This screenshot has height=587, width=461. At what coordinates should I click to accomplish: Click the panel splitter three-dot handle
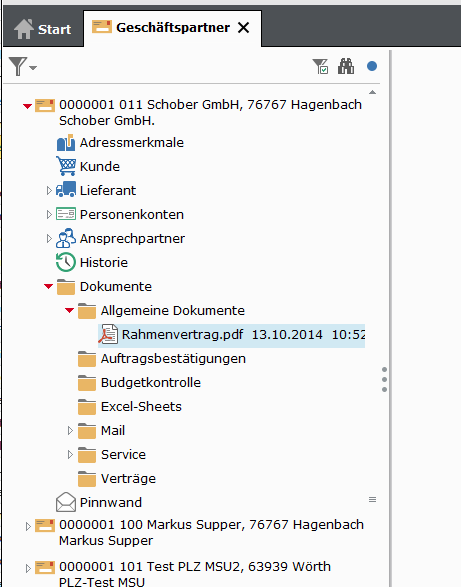(x=384, y=380)
